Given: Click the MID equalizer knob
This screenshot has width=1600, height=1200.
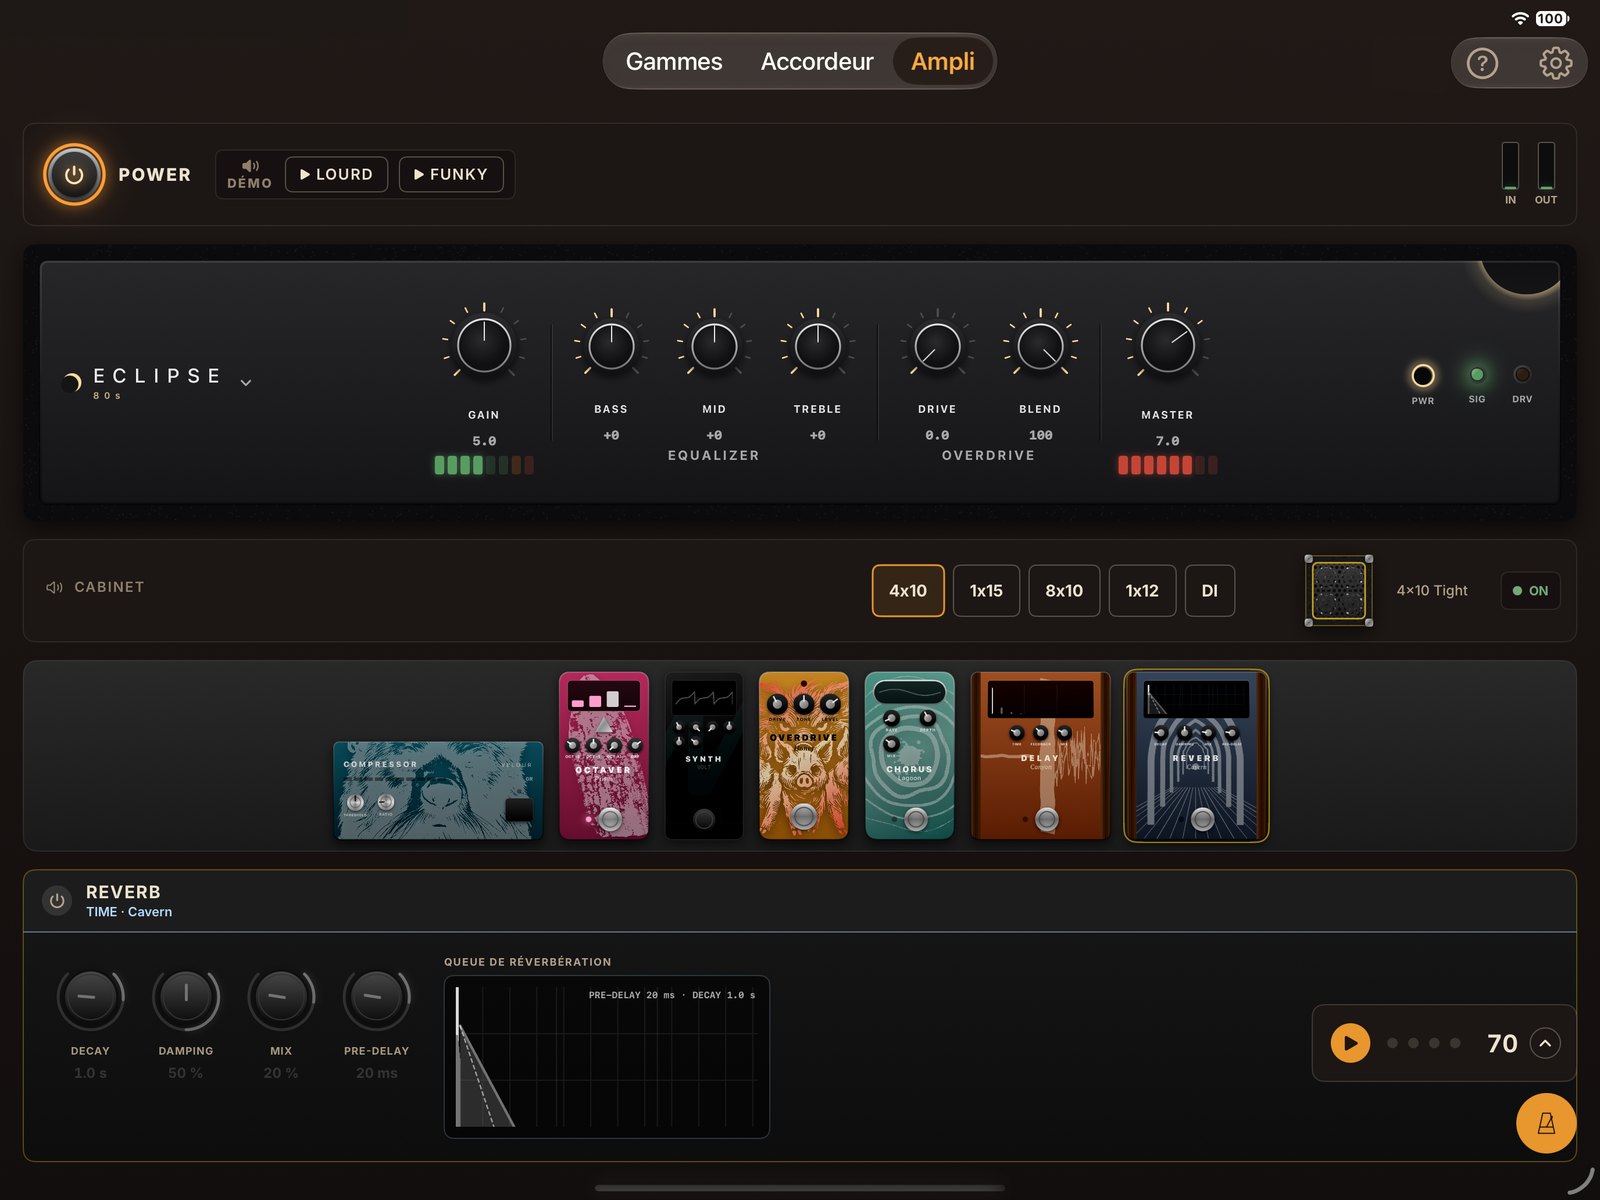Looking at the screenshot, I should pos(714,347).
